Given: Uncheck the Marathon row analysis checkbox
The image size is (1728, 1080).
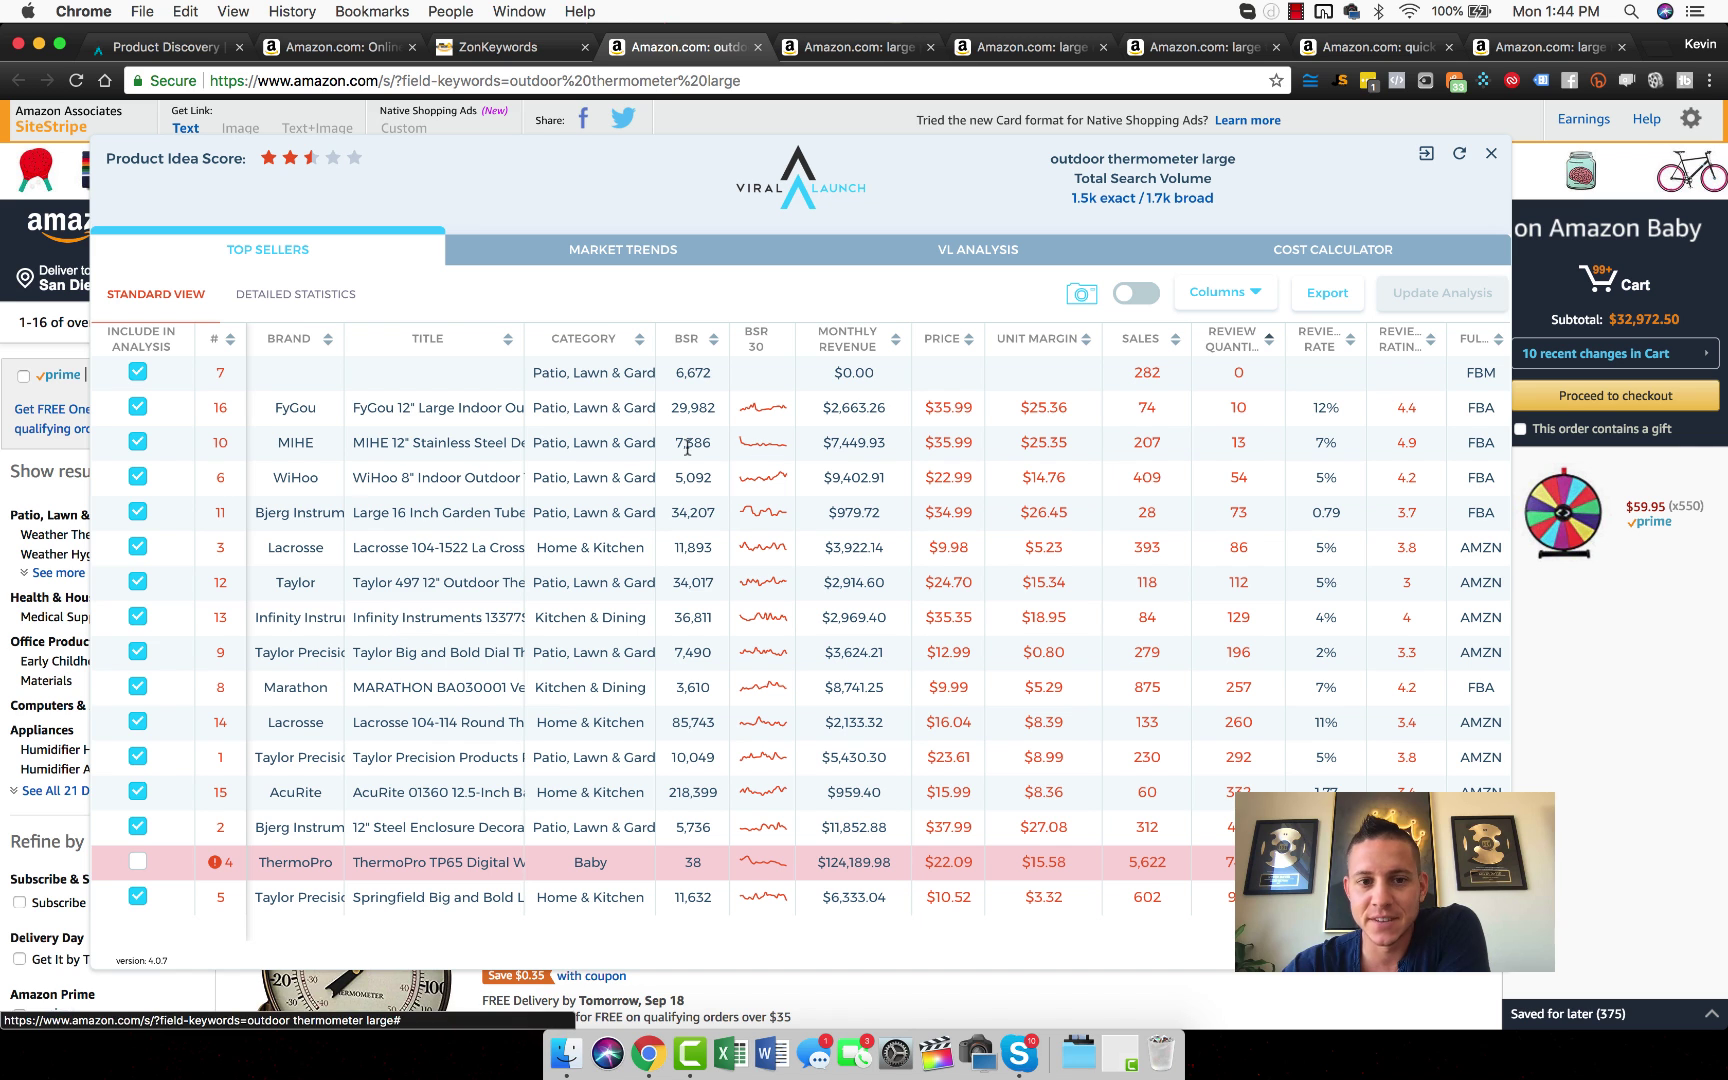Looking at the screenshot, I should 138,687.
